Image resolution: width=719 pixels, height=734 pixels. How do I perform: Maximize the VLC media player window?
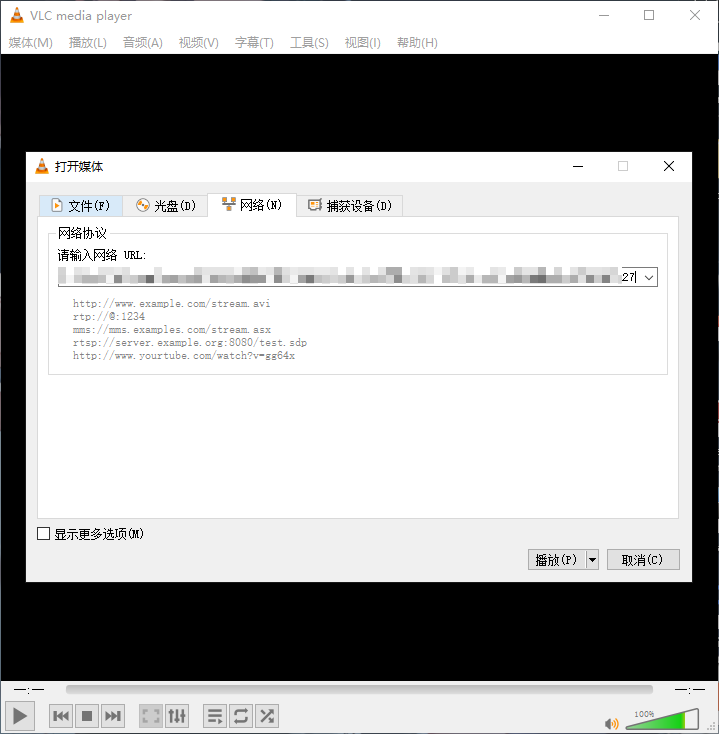pos(649,15)
